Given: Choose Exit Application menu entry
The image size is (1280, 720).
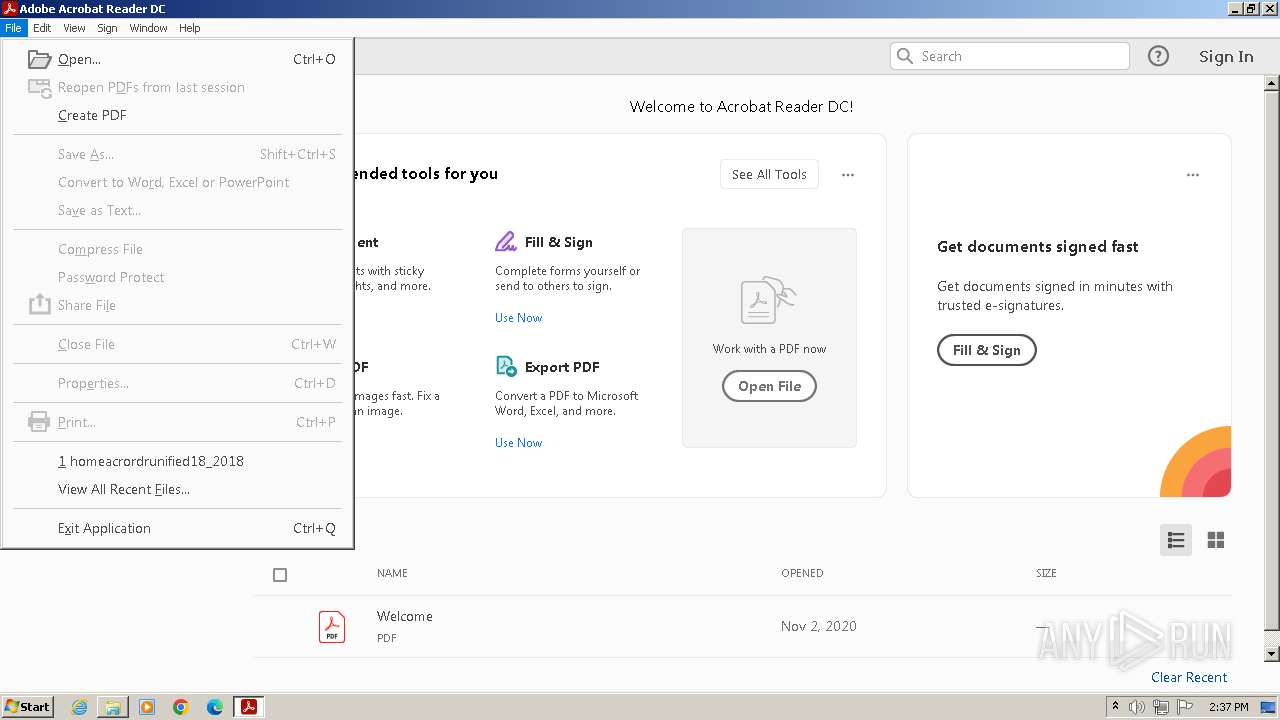Looking at the screenshot, I should pos(178,528).
